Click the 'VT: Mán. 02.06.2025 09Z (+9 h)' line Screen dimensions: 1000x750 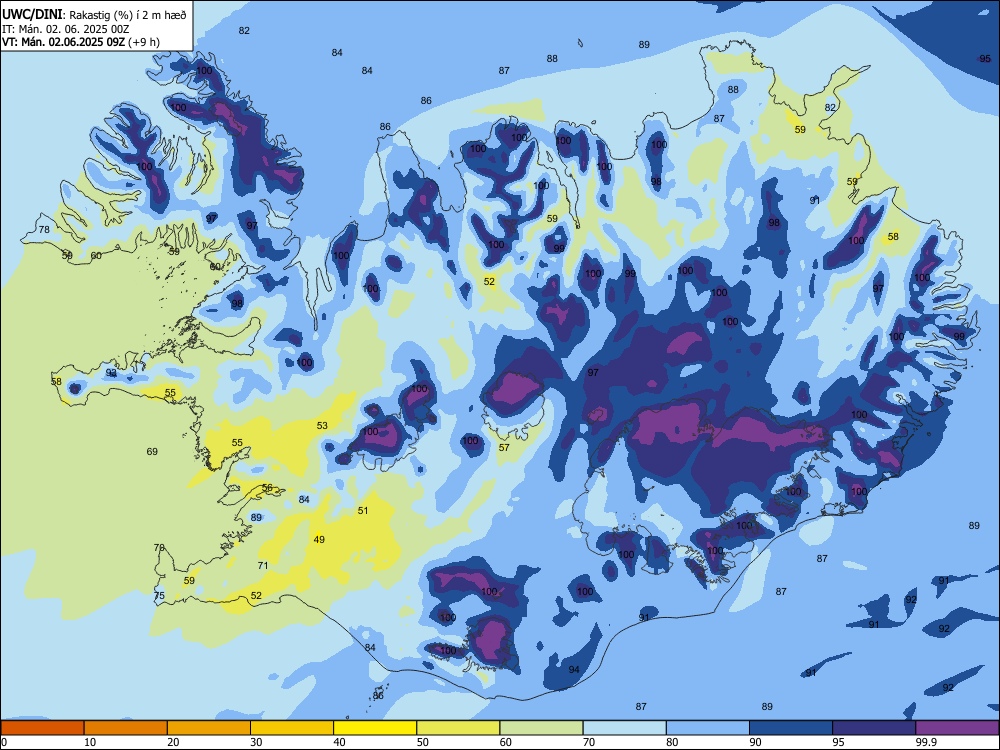(x=81, y=42)
